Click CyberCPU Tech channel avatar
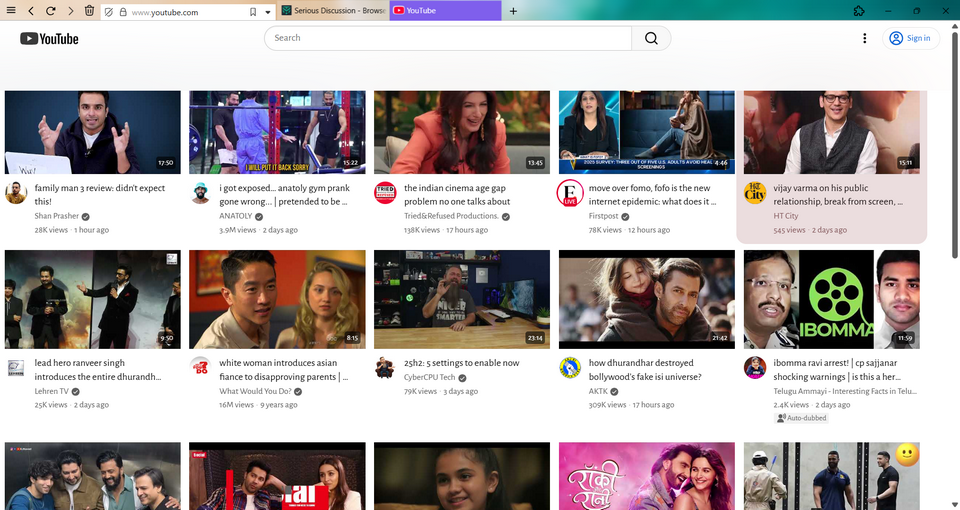This screenshot has width=960, height=510. coord(385,367)
